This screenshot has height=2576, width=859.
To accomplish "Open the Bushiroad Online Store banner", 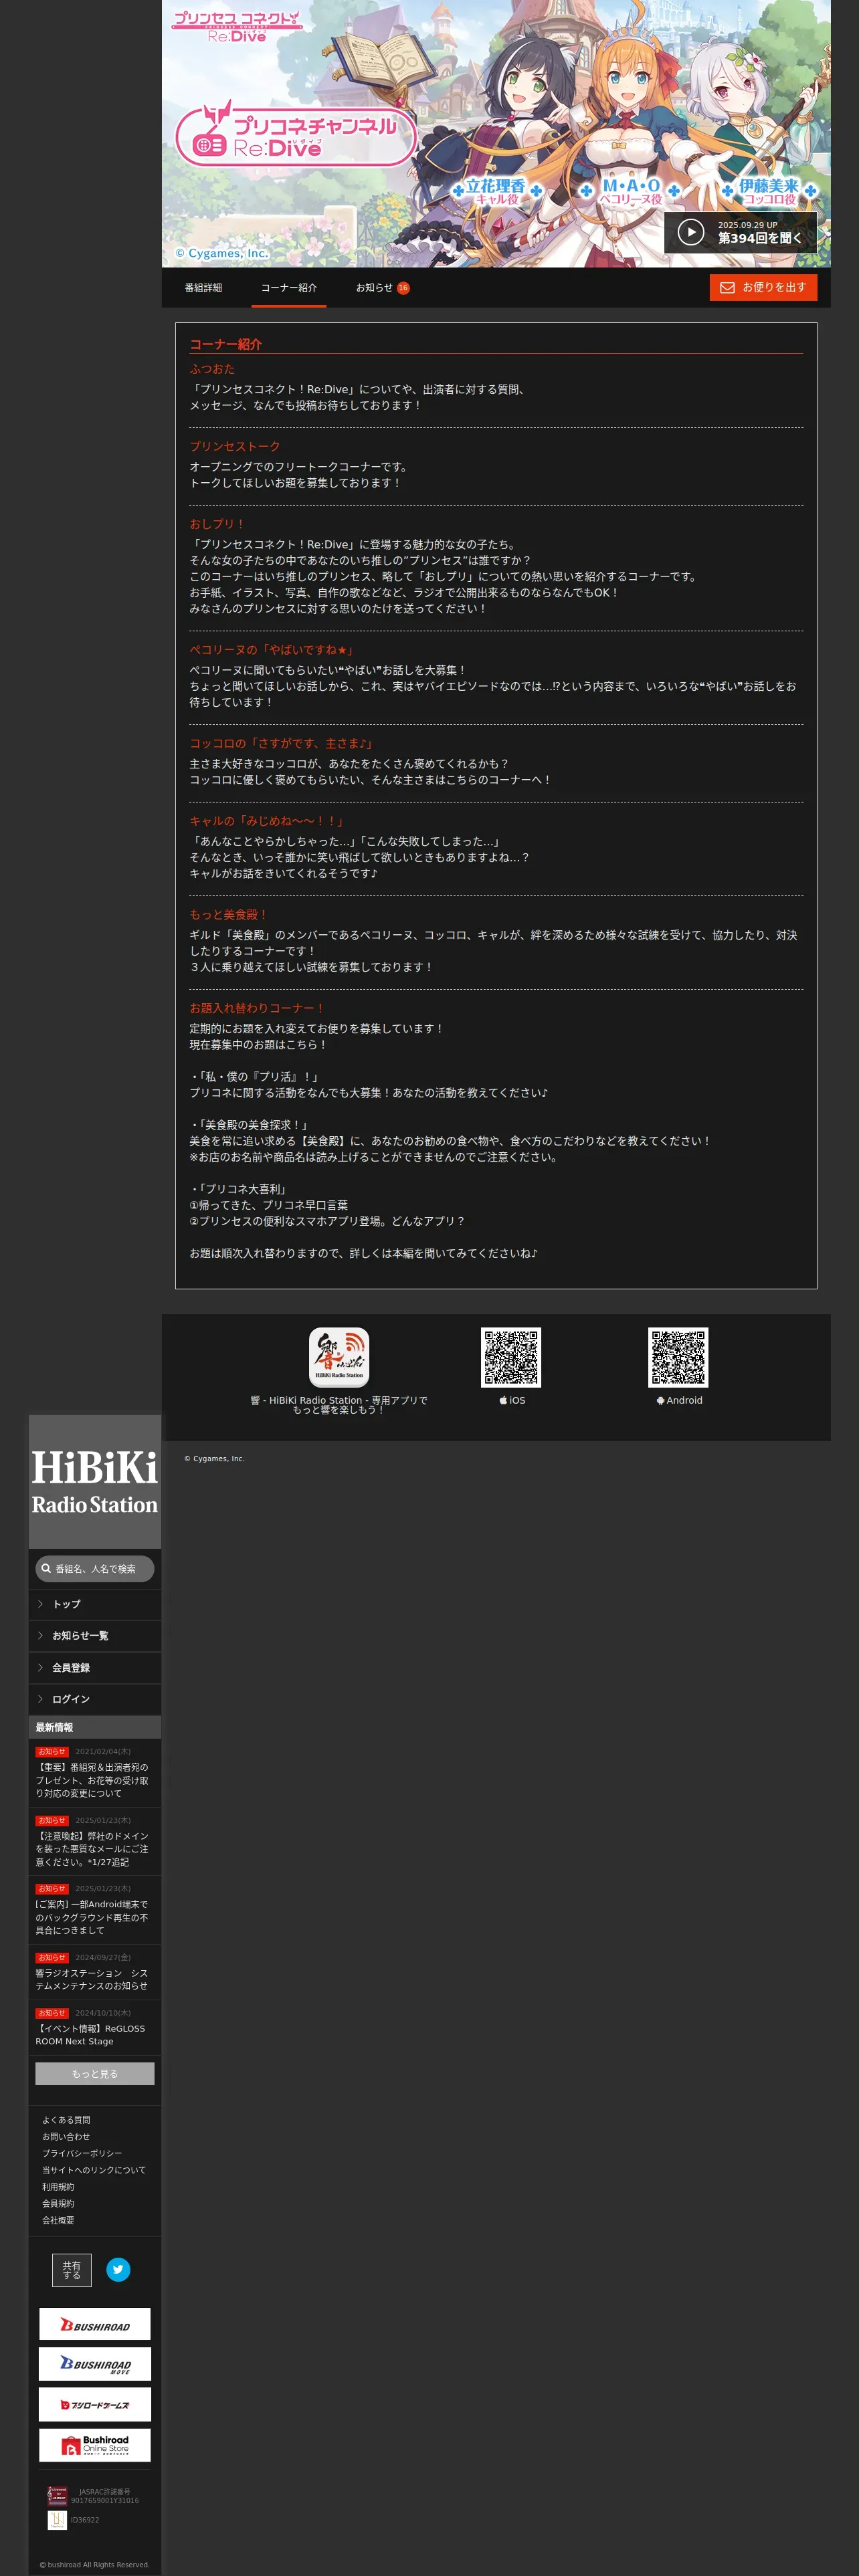I will pyautogui.click(x=95, y=2445).
